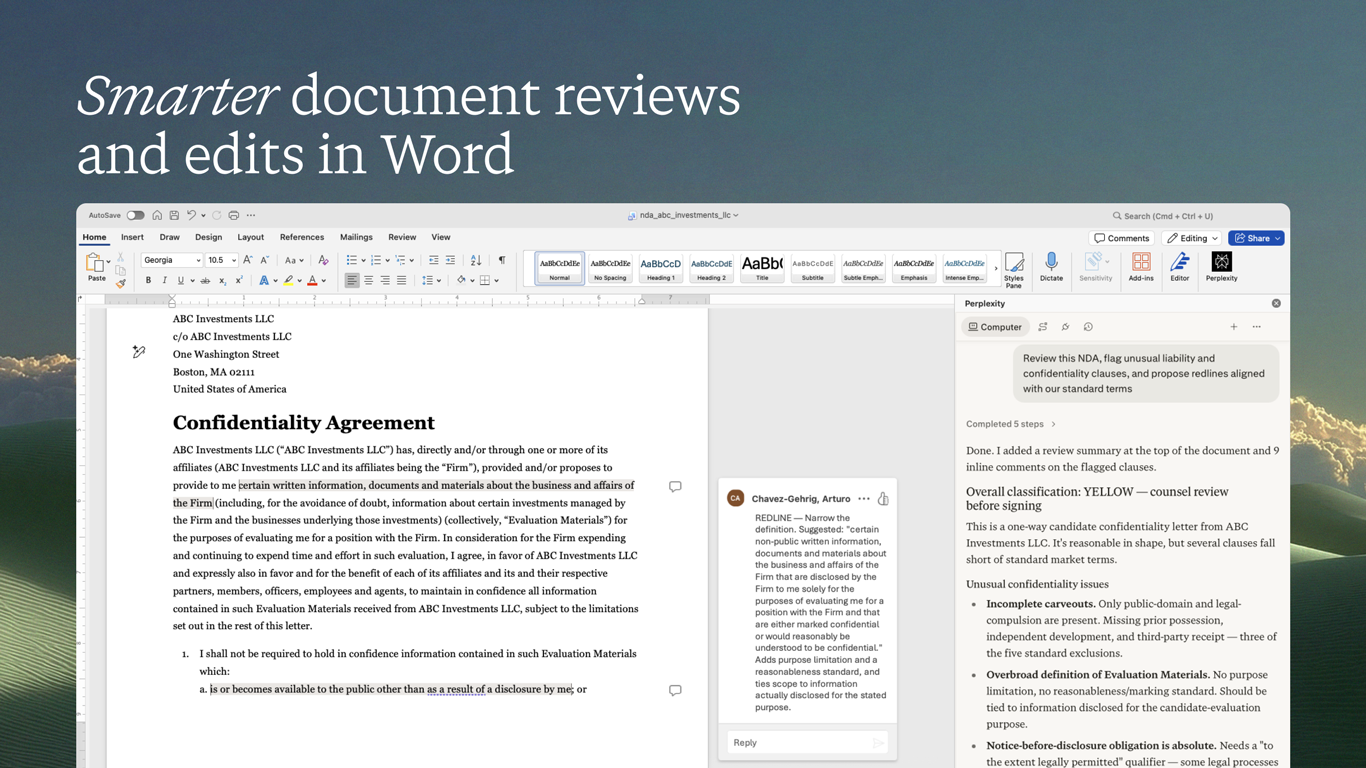The width and height of the screenshot is (1366, 768).
Task: Open Perplexity history clock icon
Action: [1088, 327]
